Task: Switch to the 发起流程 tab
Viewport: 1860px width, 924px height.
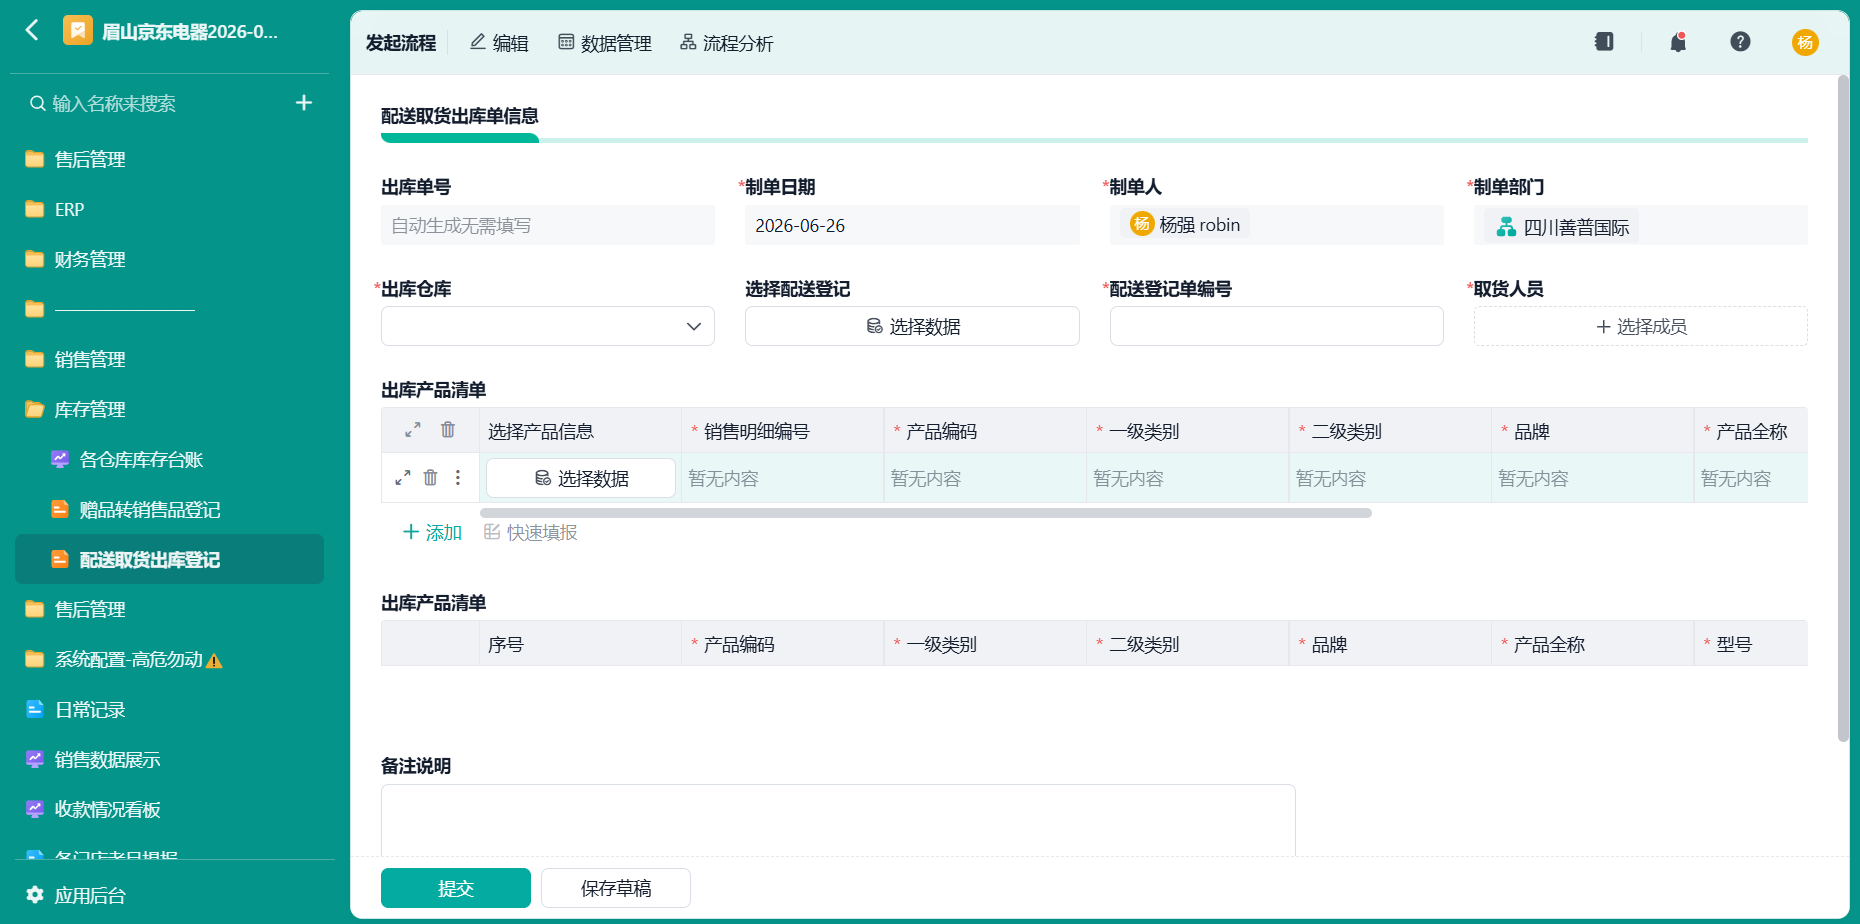Action: pyautogui.click(x=401, y=43)
